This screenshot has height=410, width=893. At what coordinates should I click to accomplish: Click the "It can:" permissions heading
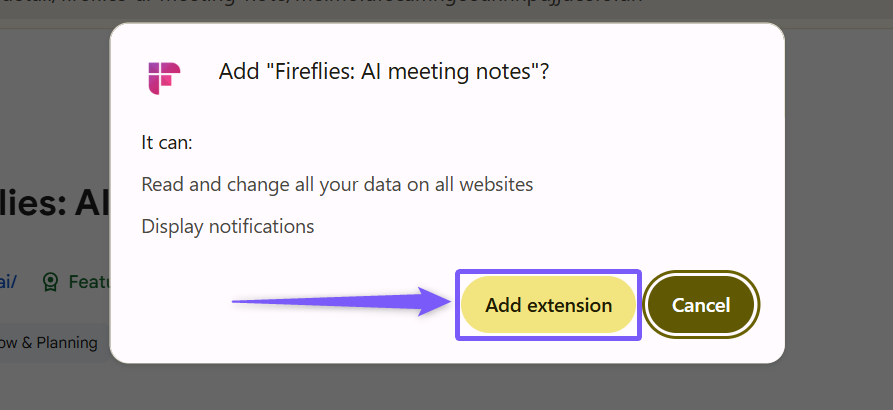click(167, 142)
